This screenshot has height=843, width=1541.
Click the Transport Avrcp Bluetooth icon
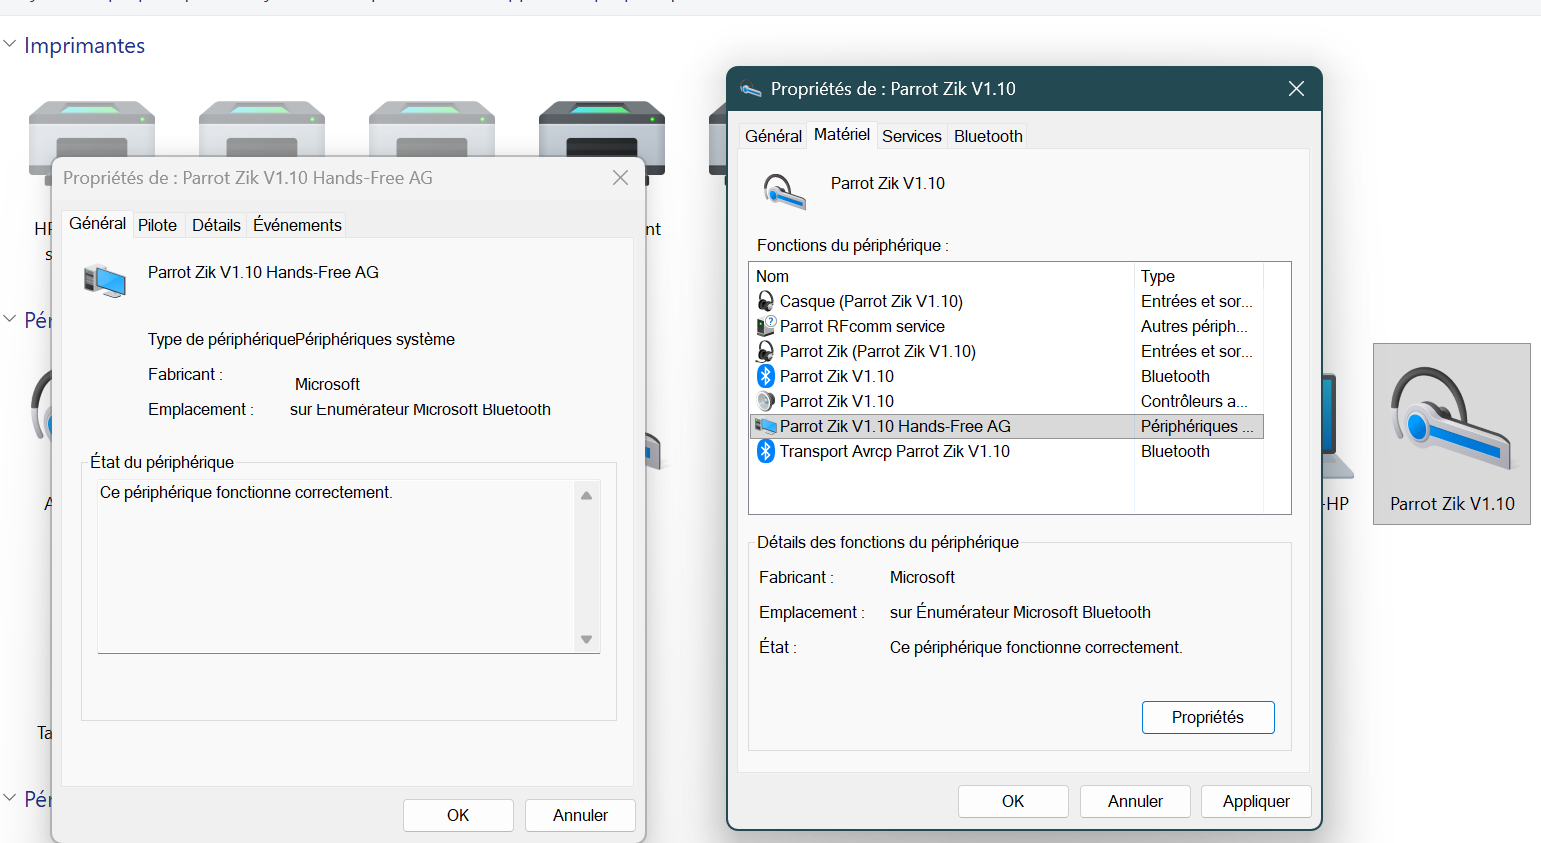766,451
